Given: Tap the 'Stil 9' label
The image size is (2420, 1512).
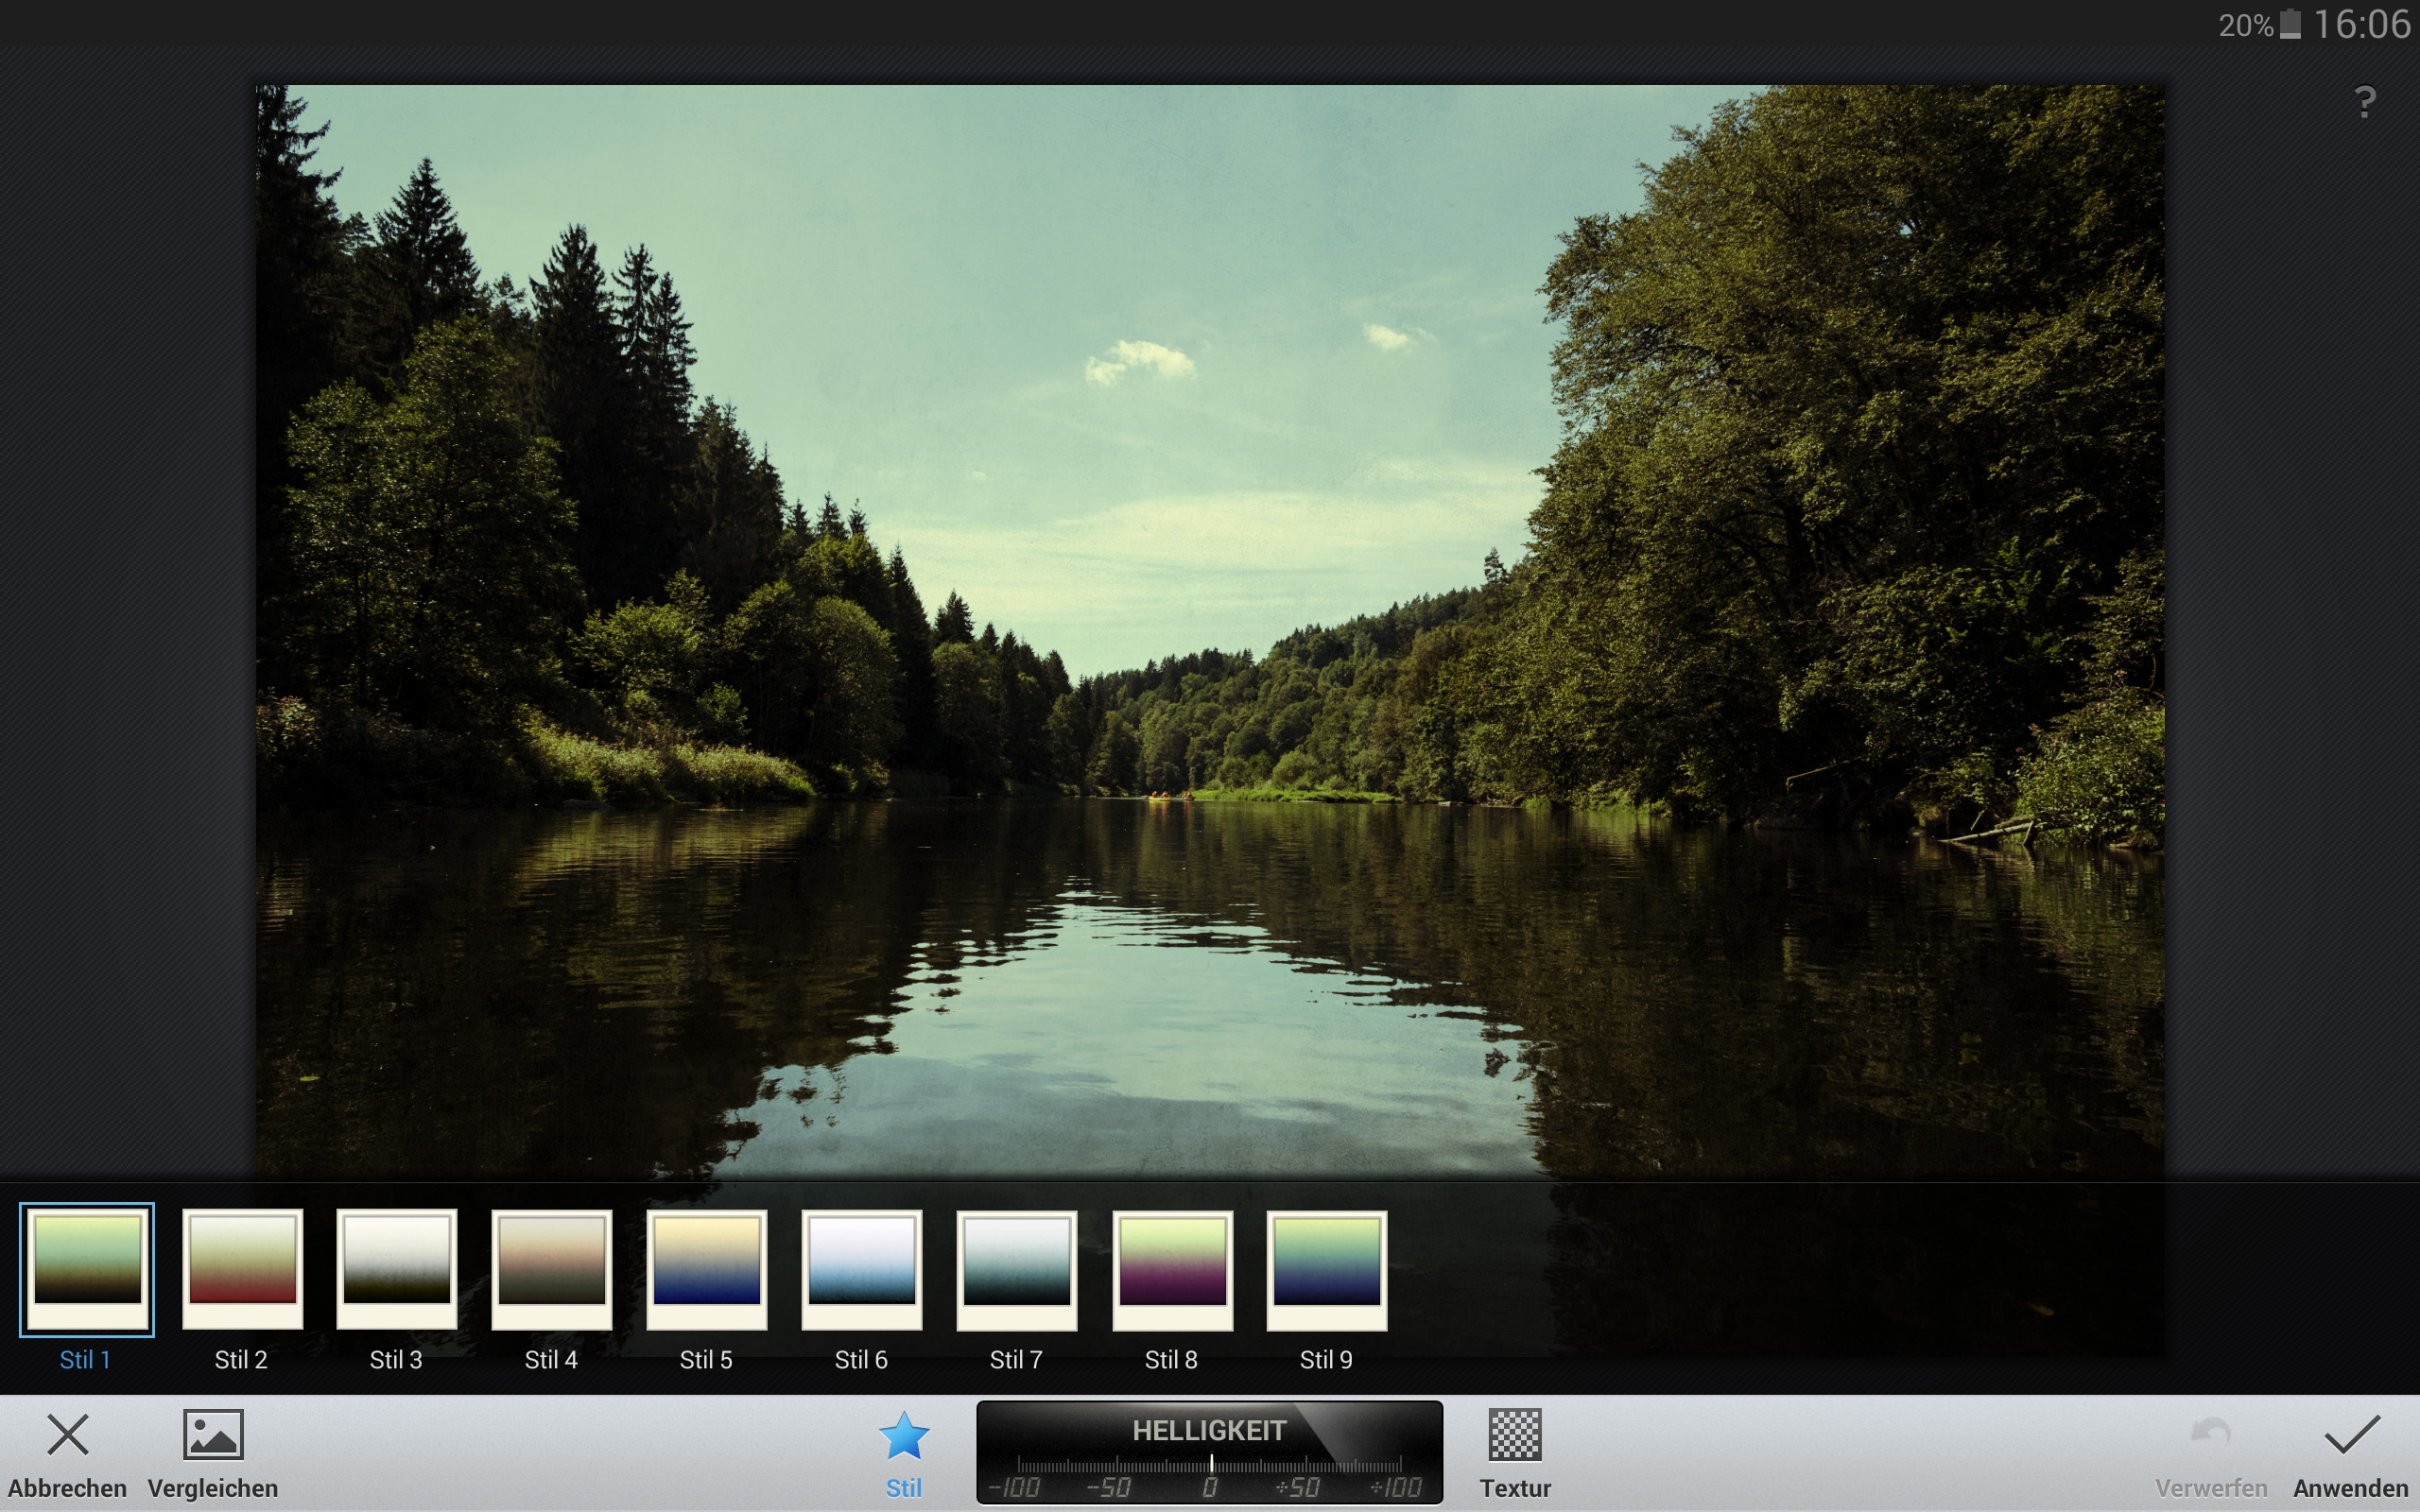Looking at the screenshot, I should 1326,1360.
